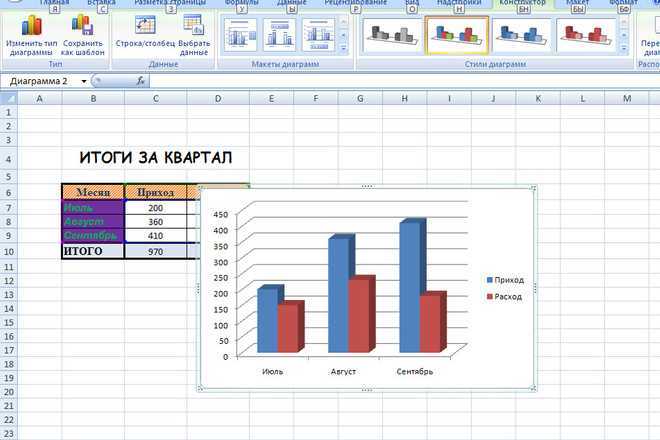Choose the multicolor chart style
The image size is (660, 440).
click(x=457, y=35)
